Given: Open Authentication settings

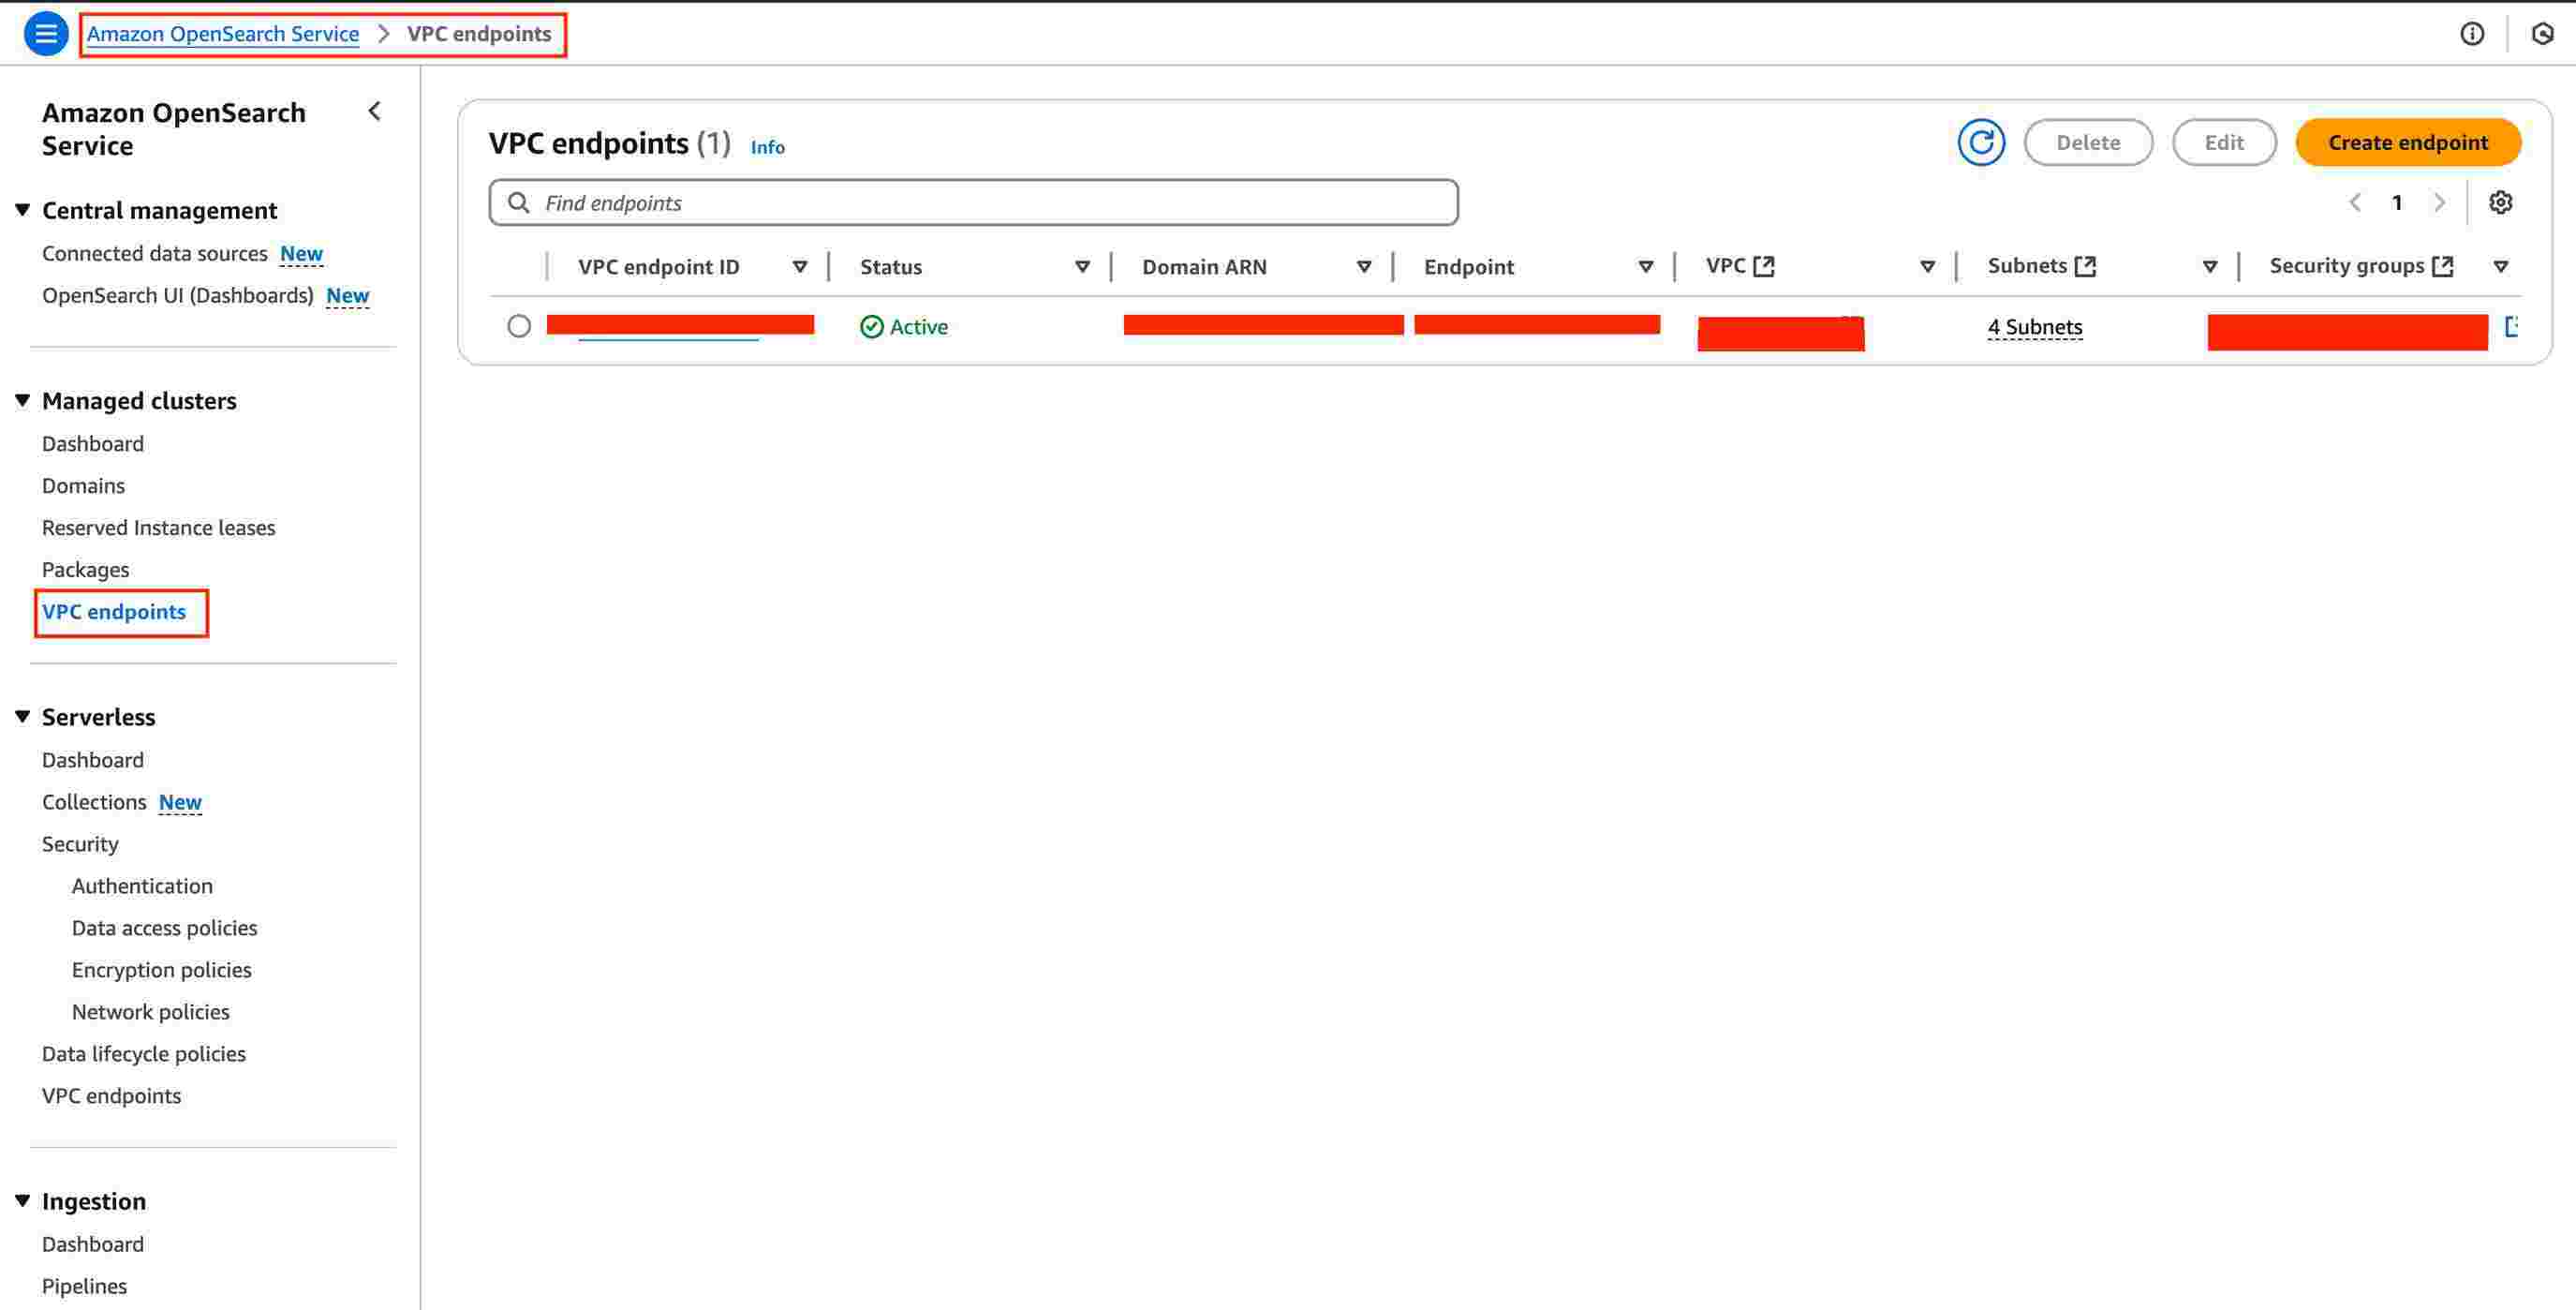Looking at the screenshot, I should [142, 886].
